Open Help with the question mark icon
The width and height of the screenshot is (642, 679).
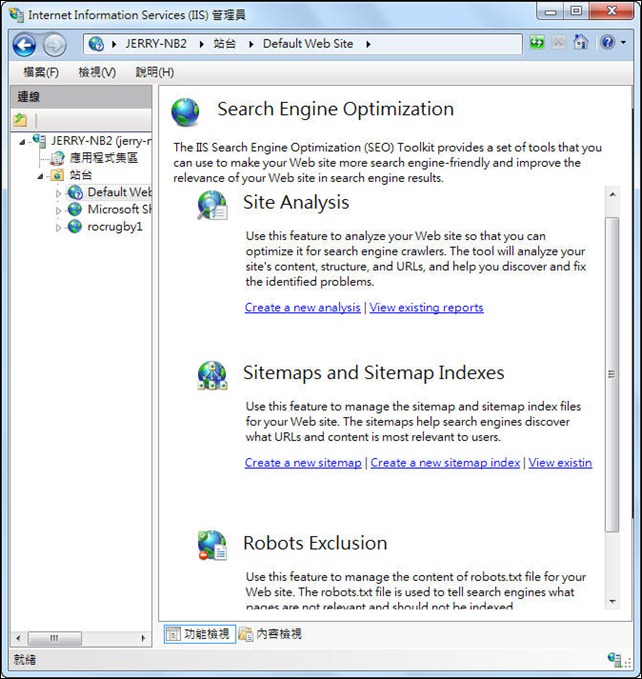pyautogui.click(x=607, y=42)
